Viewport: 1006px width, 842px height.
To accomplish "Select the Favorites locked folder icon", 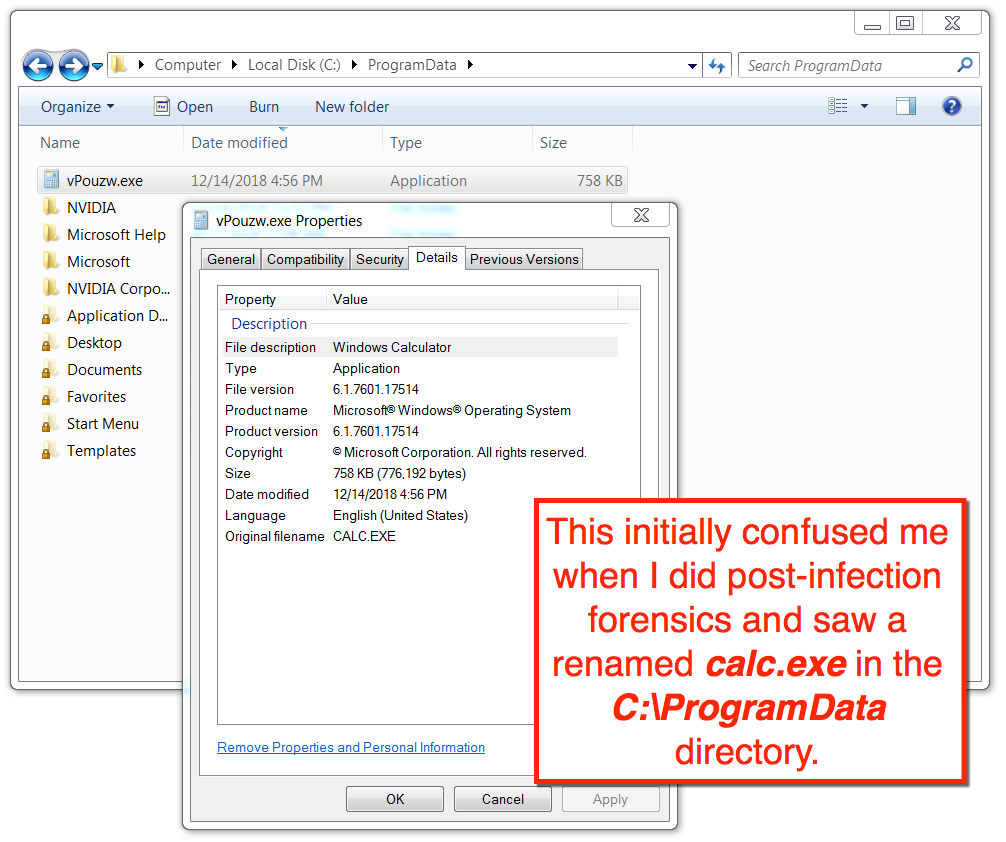I will coord(49,397).
